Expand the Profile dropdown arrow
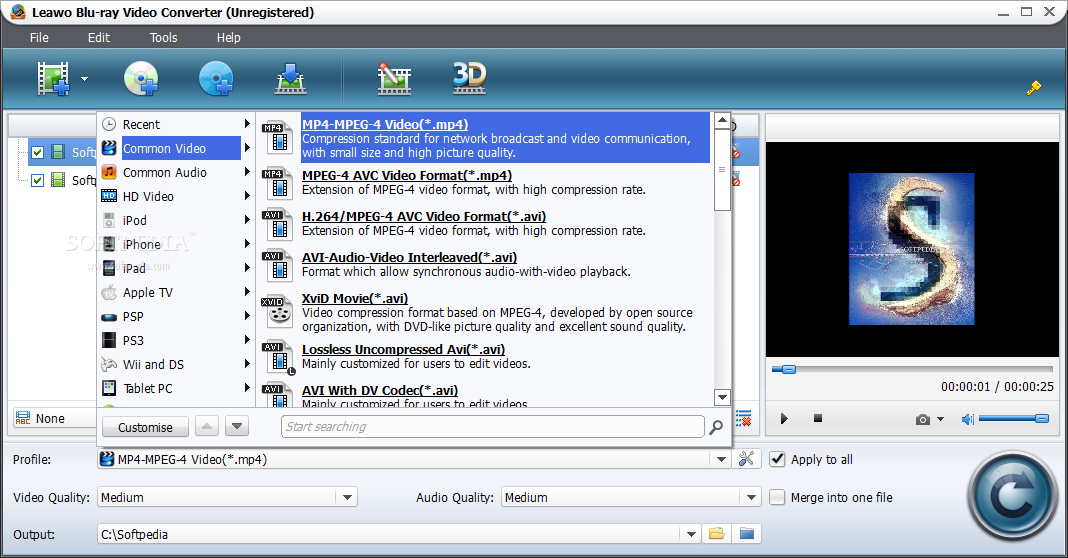Viewport: 1068px width, 558px height. tap(721, 459)
